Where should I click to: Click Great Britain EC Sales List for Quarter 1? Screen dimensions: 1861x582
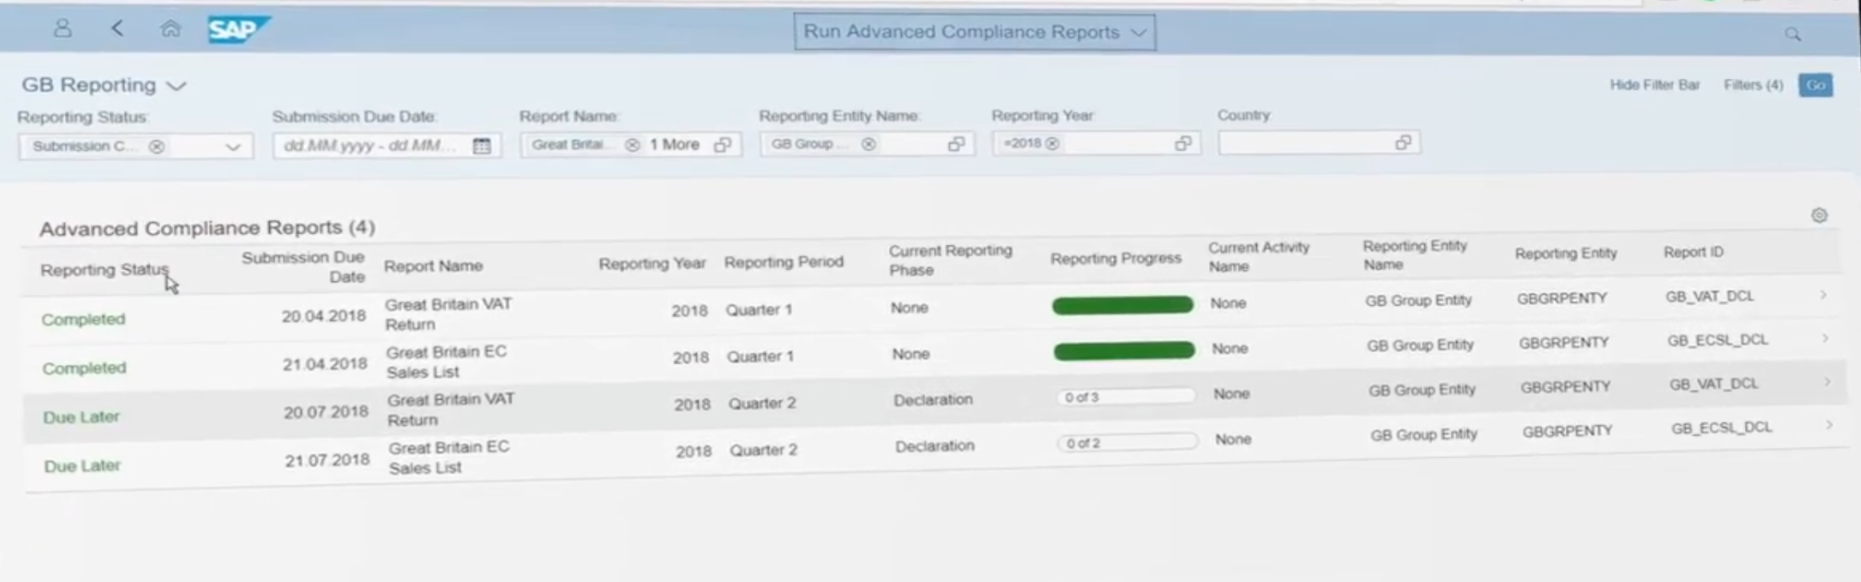point(446,362)
